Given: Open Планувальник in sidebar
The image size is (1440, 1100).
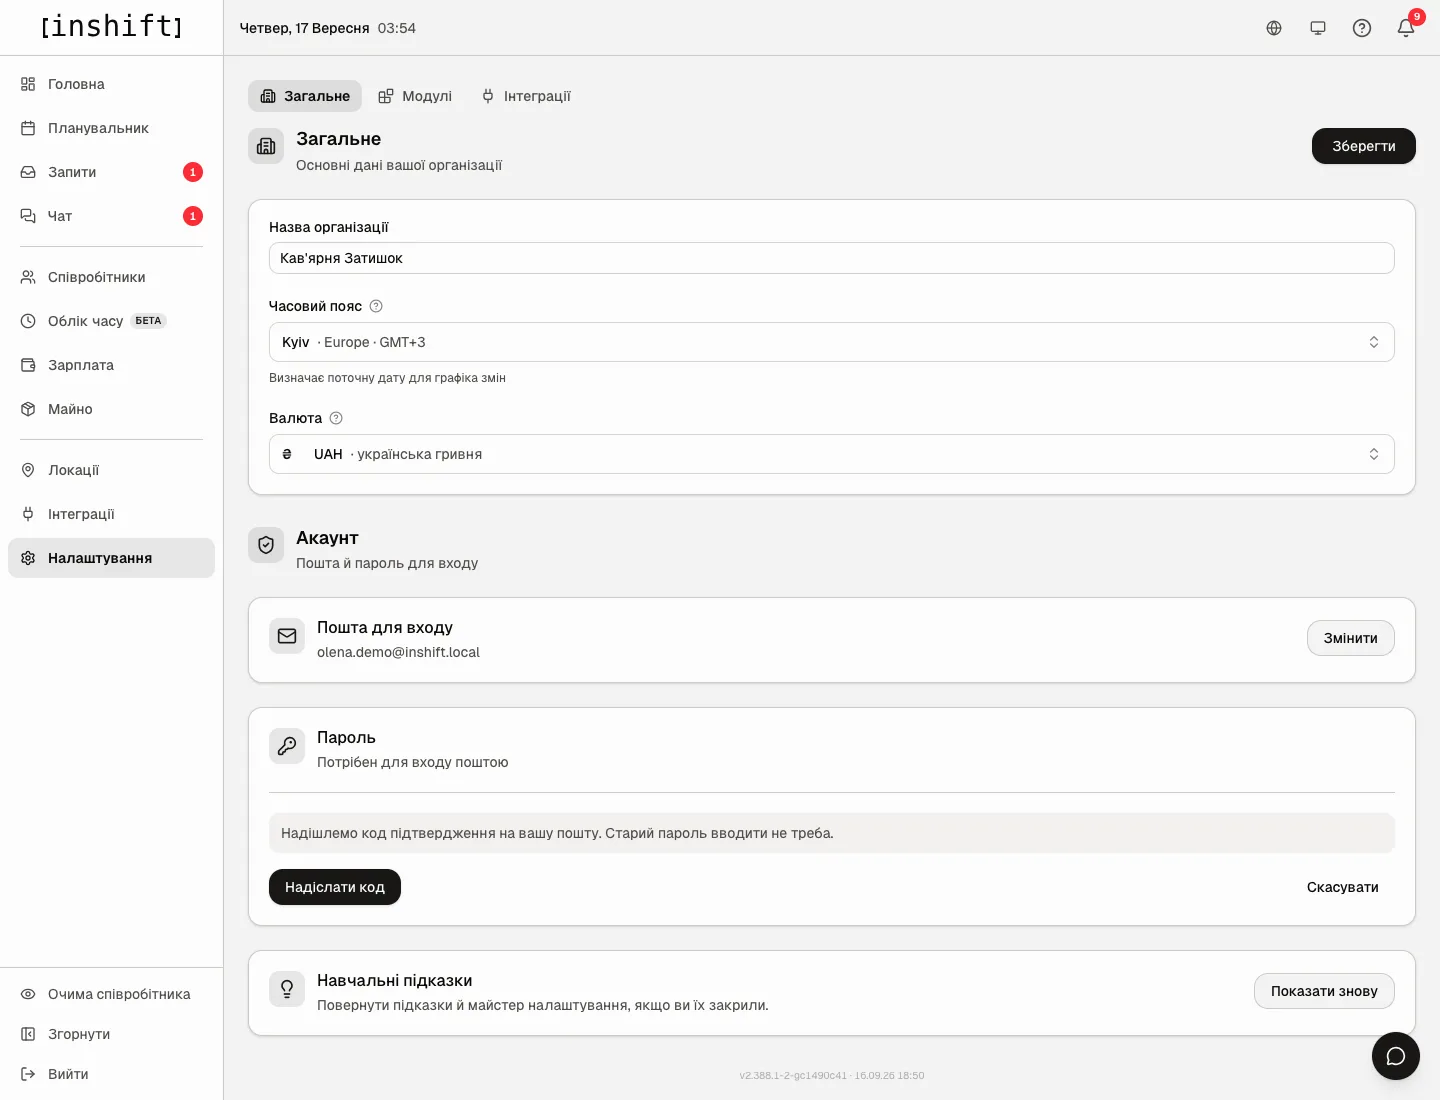Looking at the screenshot, I should [111, 128].
